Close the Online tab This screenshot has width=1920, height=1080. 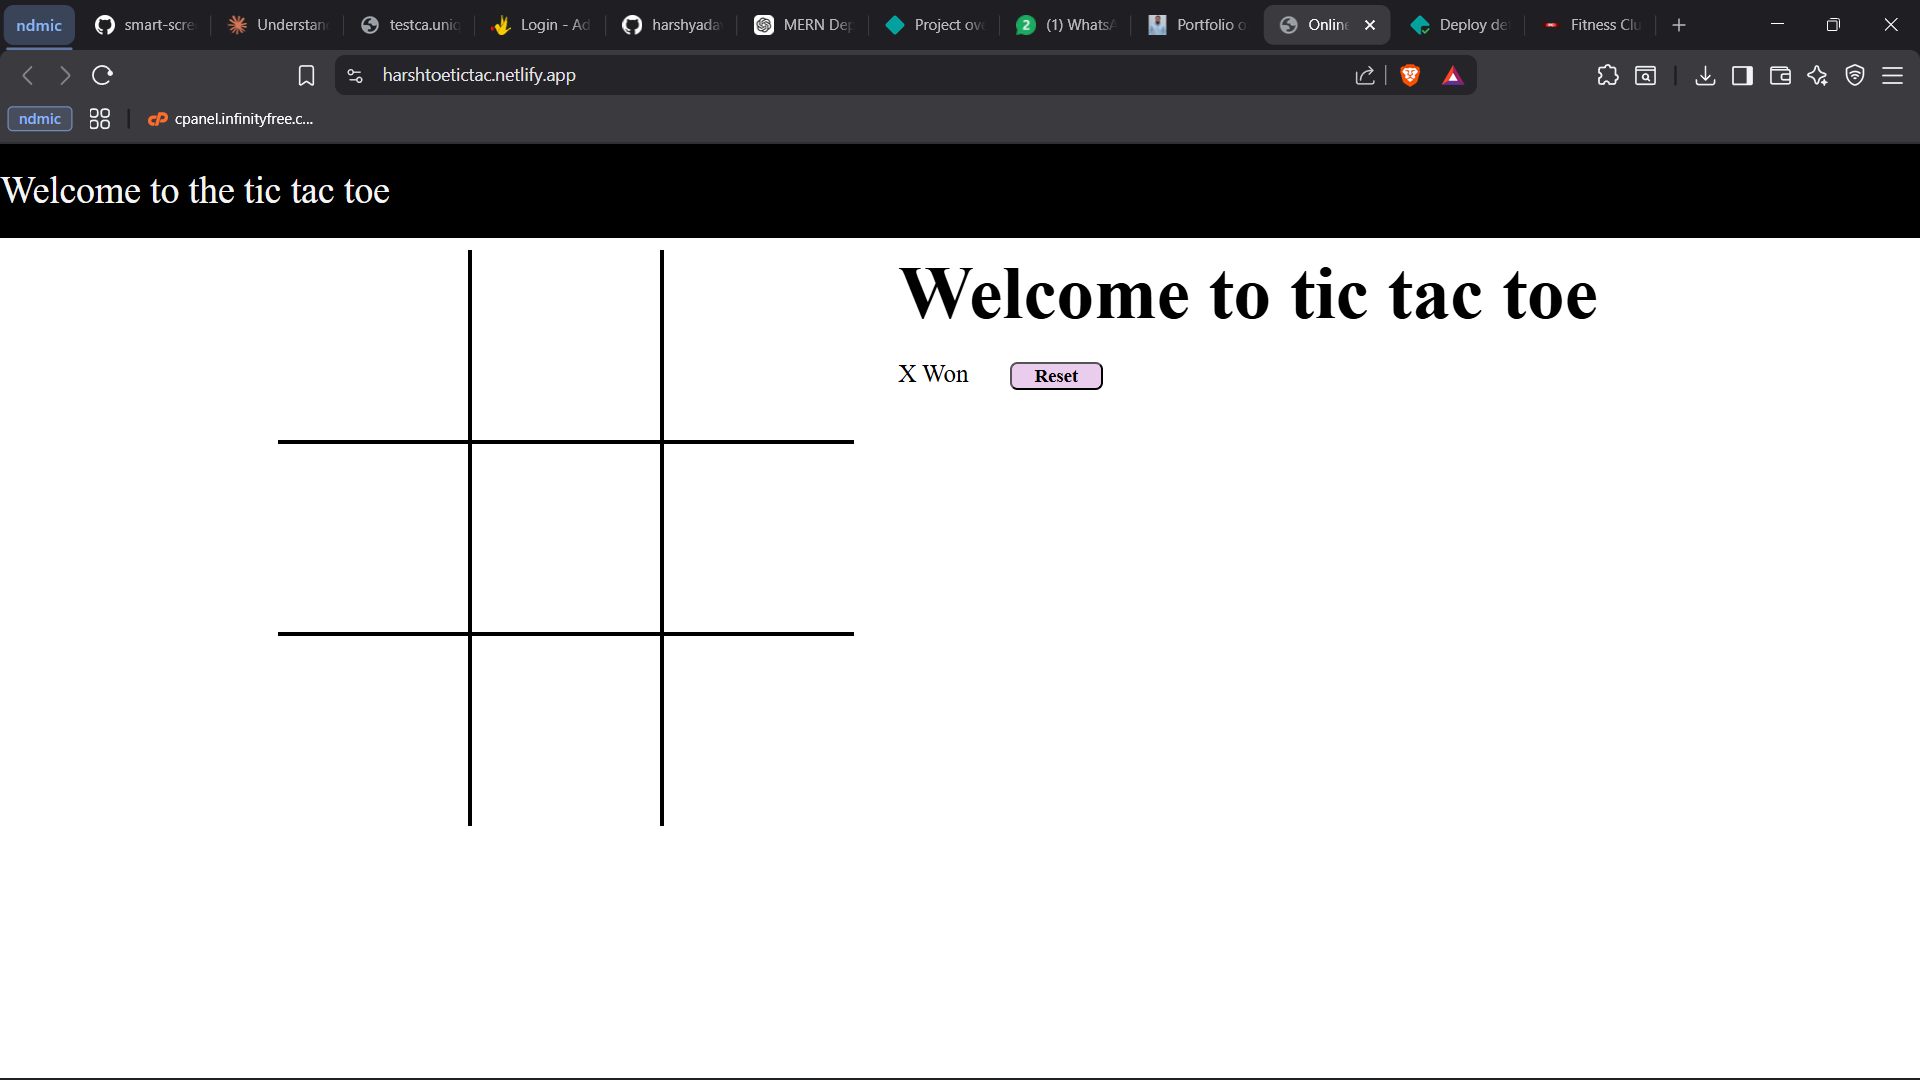click(1370, 25)
